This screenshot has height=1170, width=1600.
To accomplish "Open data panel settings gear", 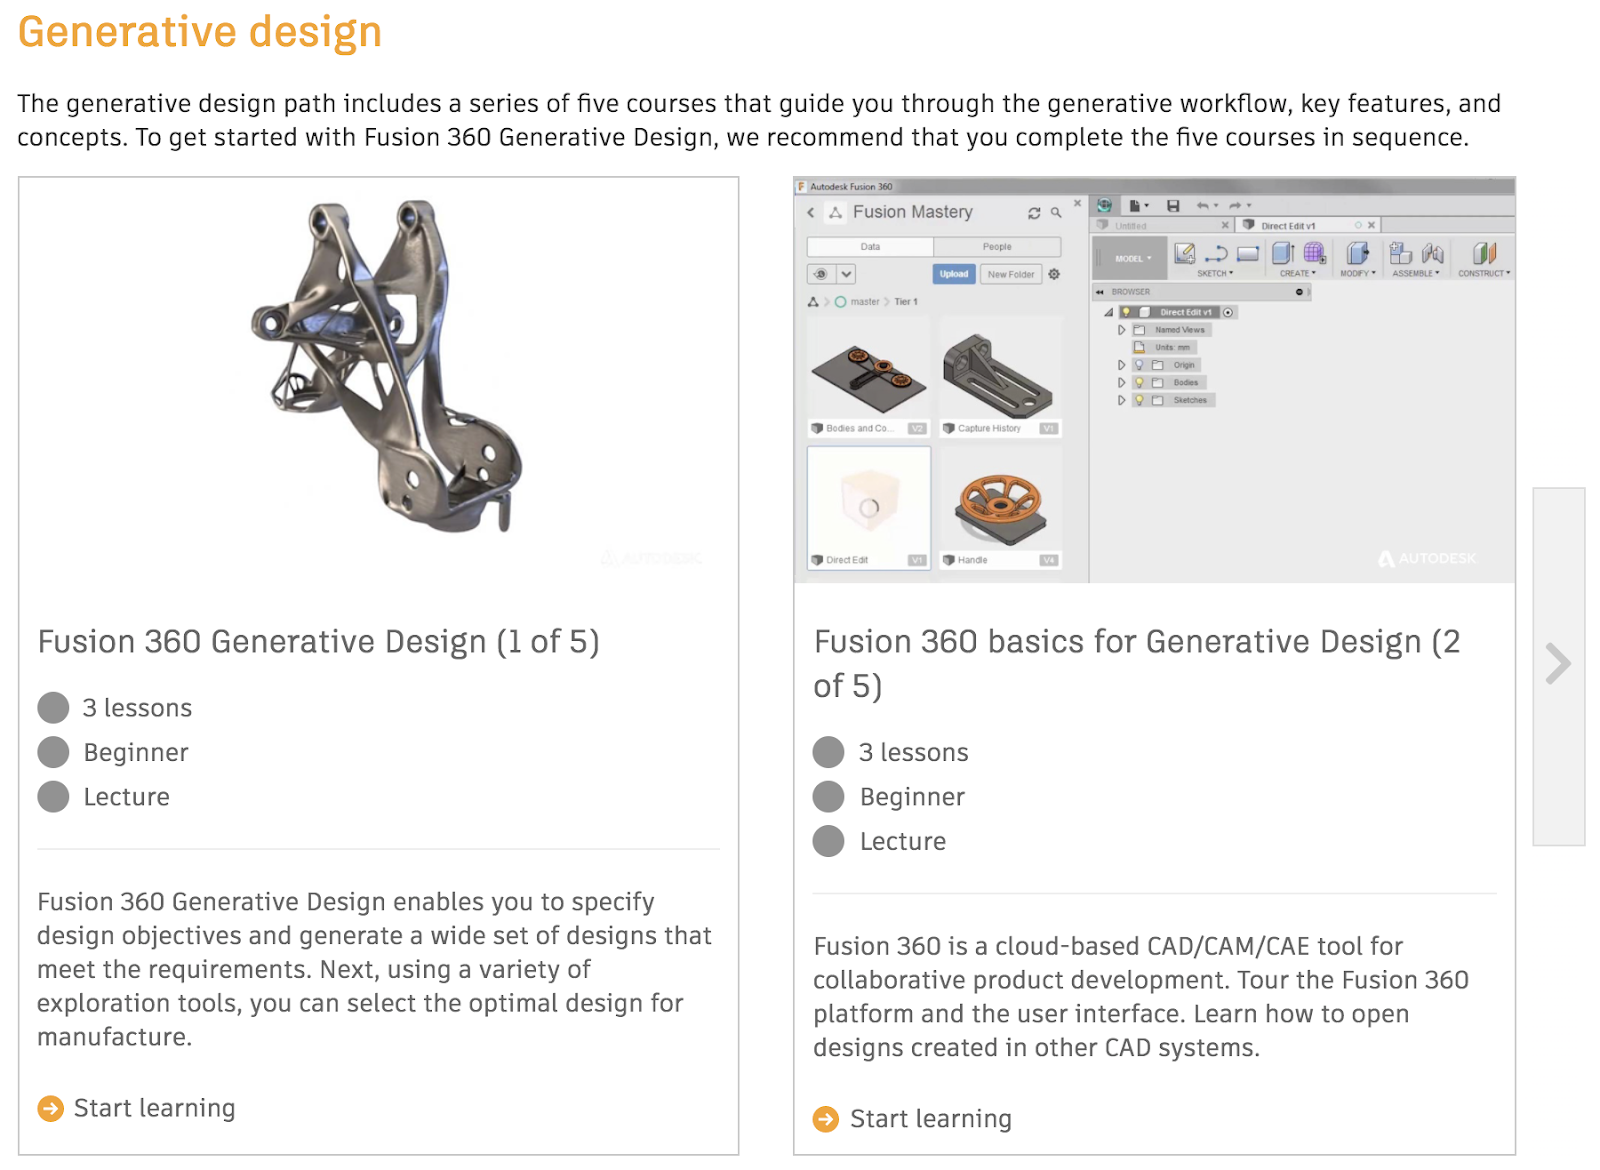I will coord(1054,274).
